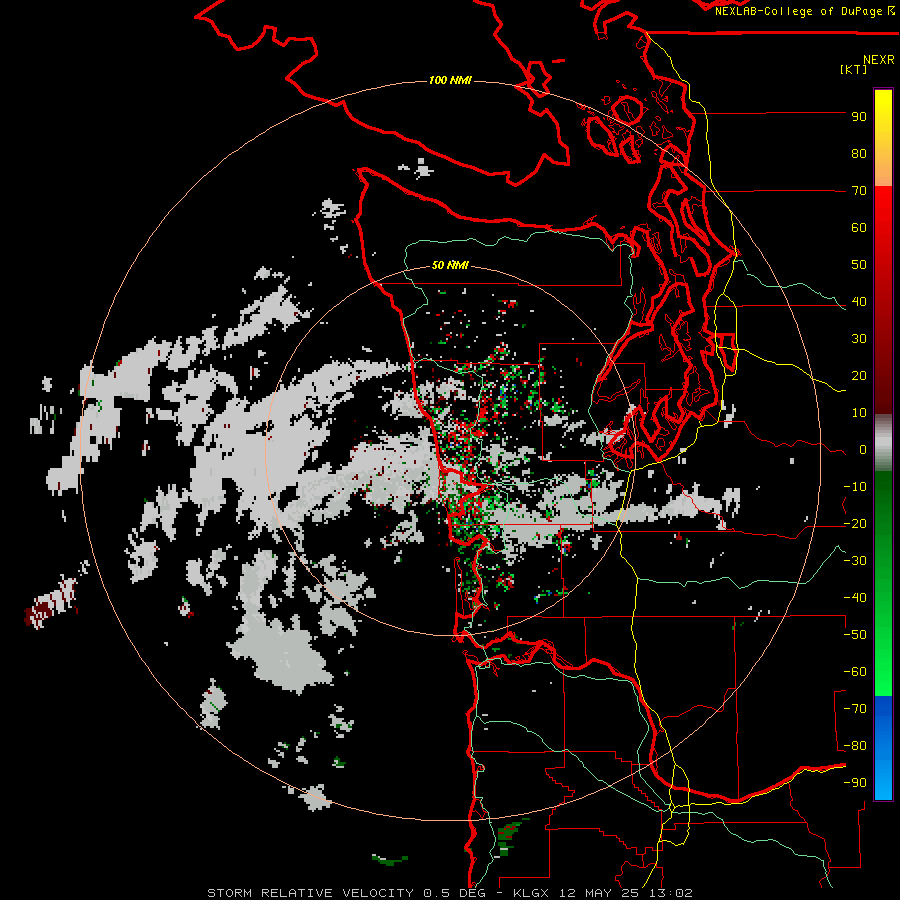The width and height of the screenshot is (900, 900).
Task: Click the 13:02 timestamp in the caption
Action: (671, 893)
